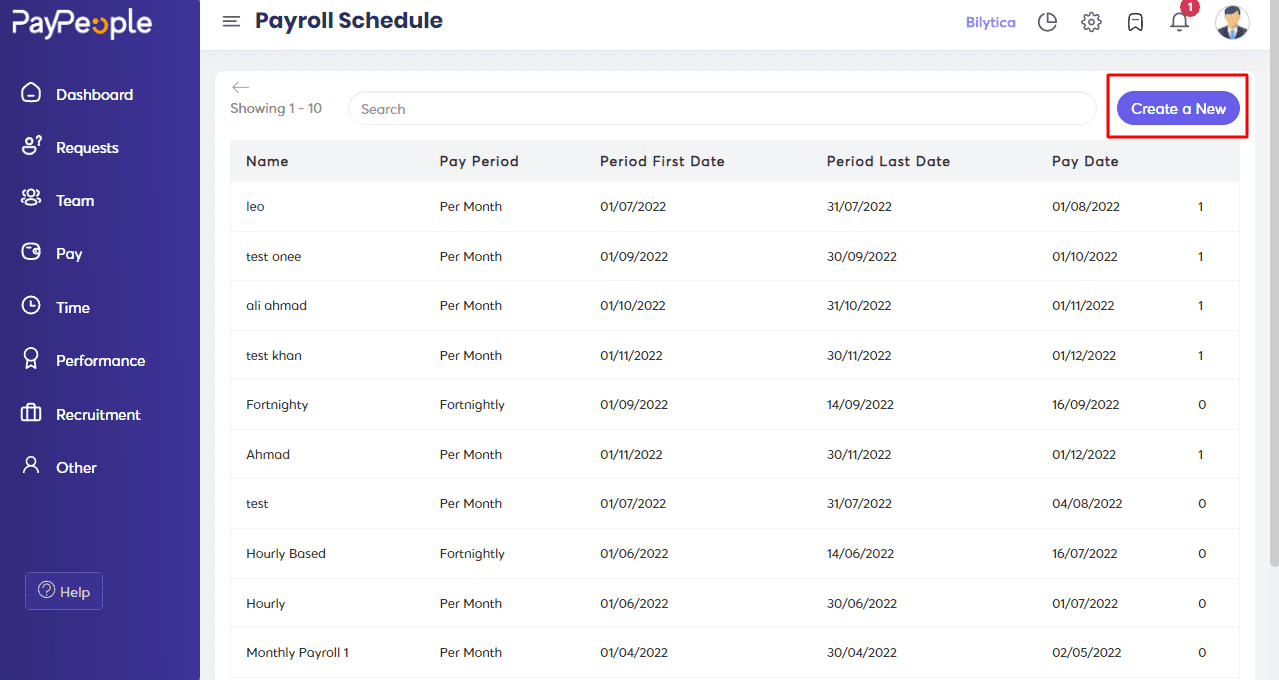
Task: Open the Bilytica link
Action: coord(990,21)
